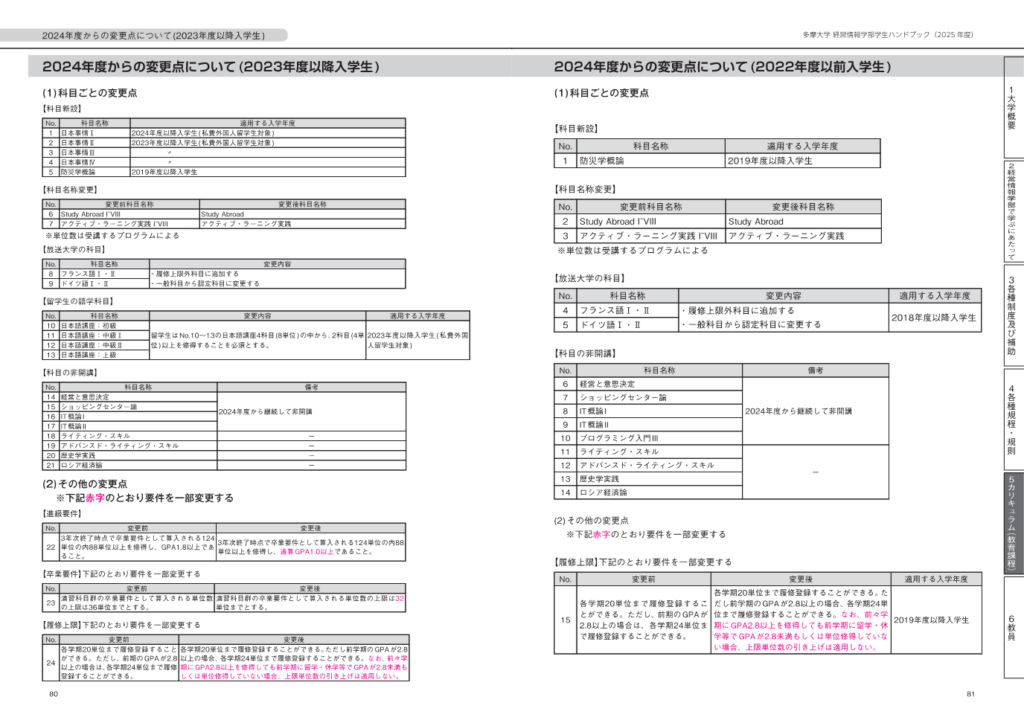Click the right page heading for 2022年度以前入学生

[x=721, y=67]
